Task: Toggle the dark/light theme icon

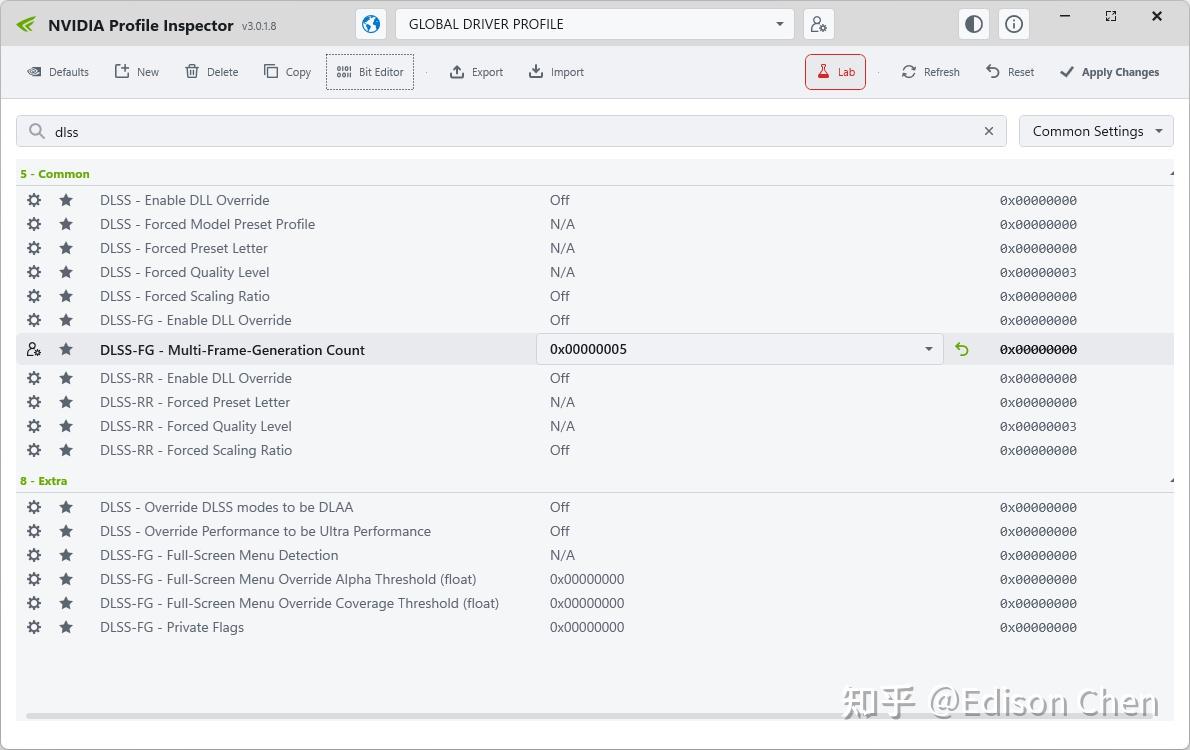Action: (974, 24)
